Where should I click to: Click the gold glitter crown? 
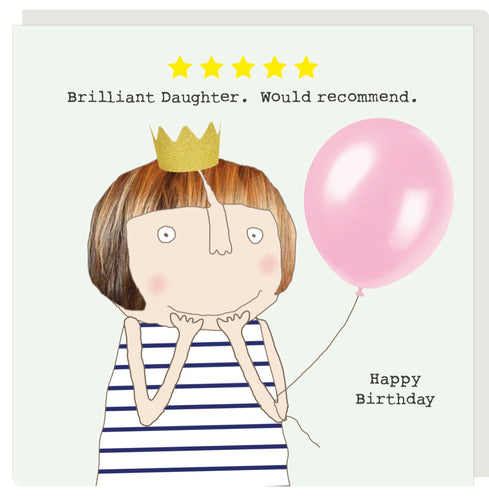tap(186, 147)
